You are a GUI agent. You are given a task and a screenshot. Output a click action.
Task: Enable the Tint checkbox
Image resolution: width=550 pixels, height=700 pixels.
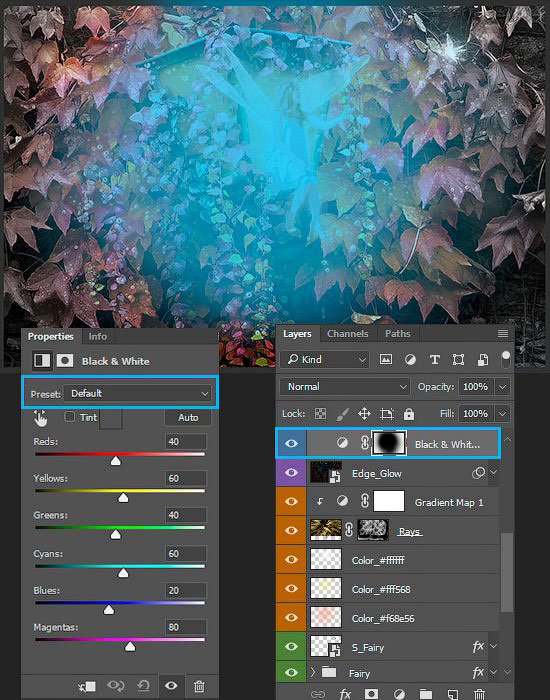(x=69, y=417)
